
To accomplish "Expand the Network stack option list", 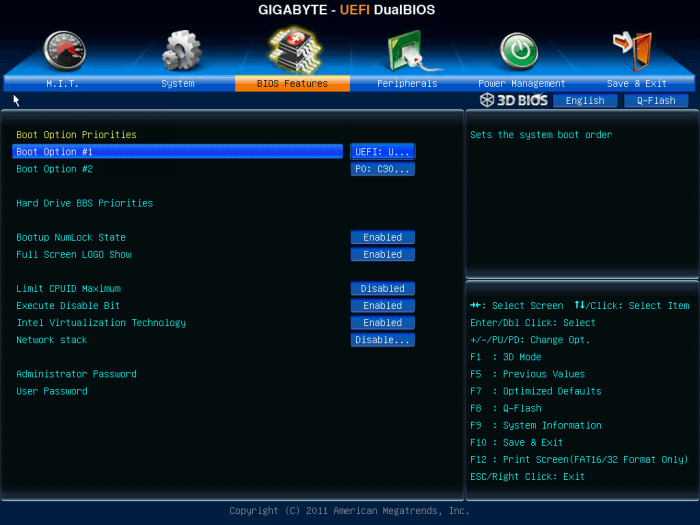I will pos(382,340).
